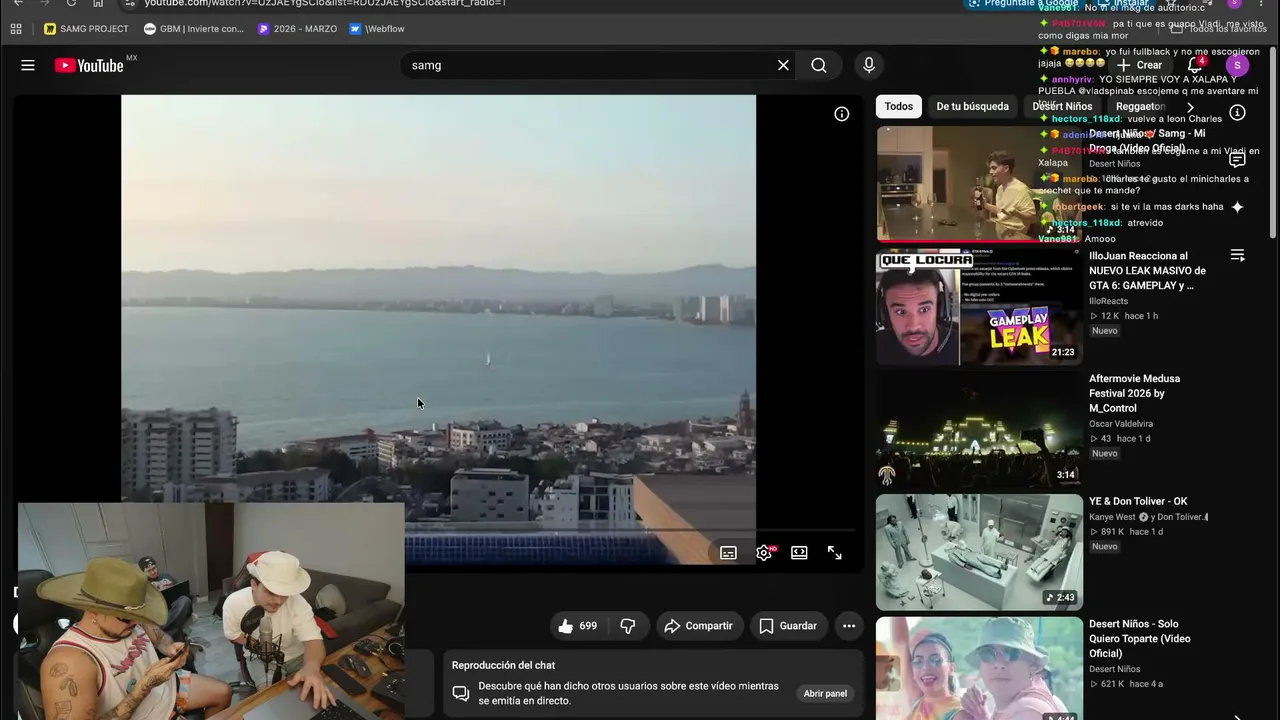Open the YE & Don Toliver - OK title
1280x720 pixels.
(x=1138, y=501)
